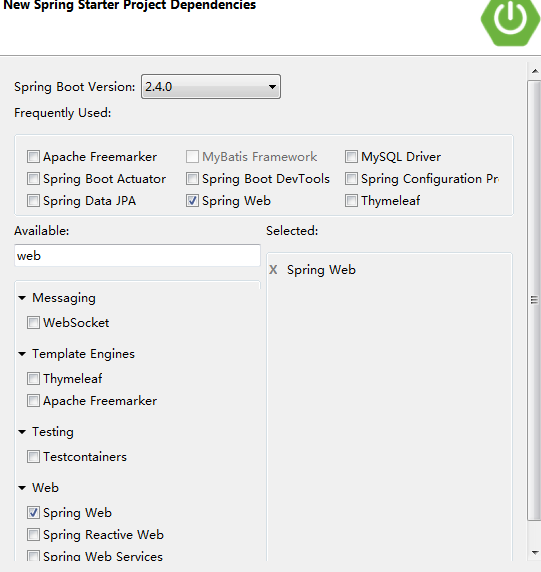Collapse the Web category

point(22,488)
